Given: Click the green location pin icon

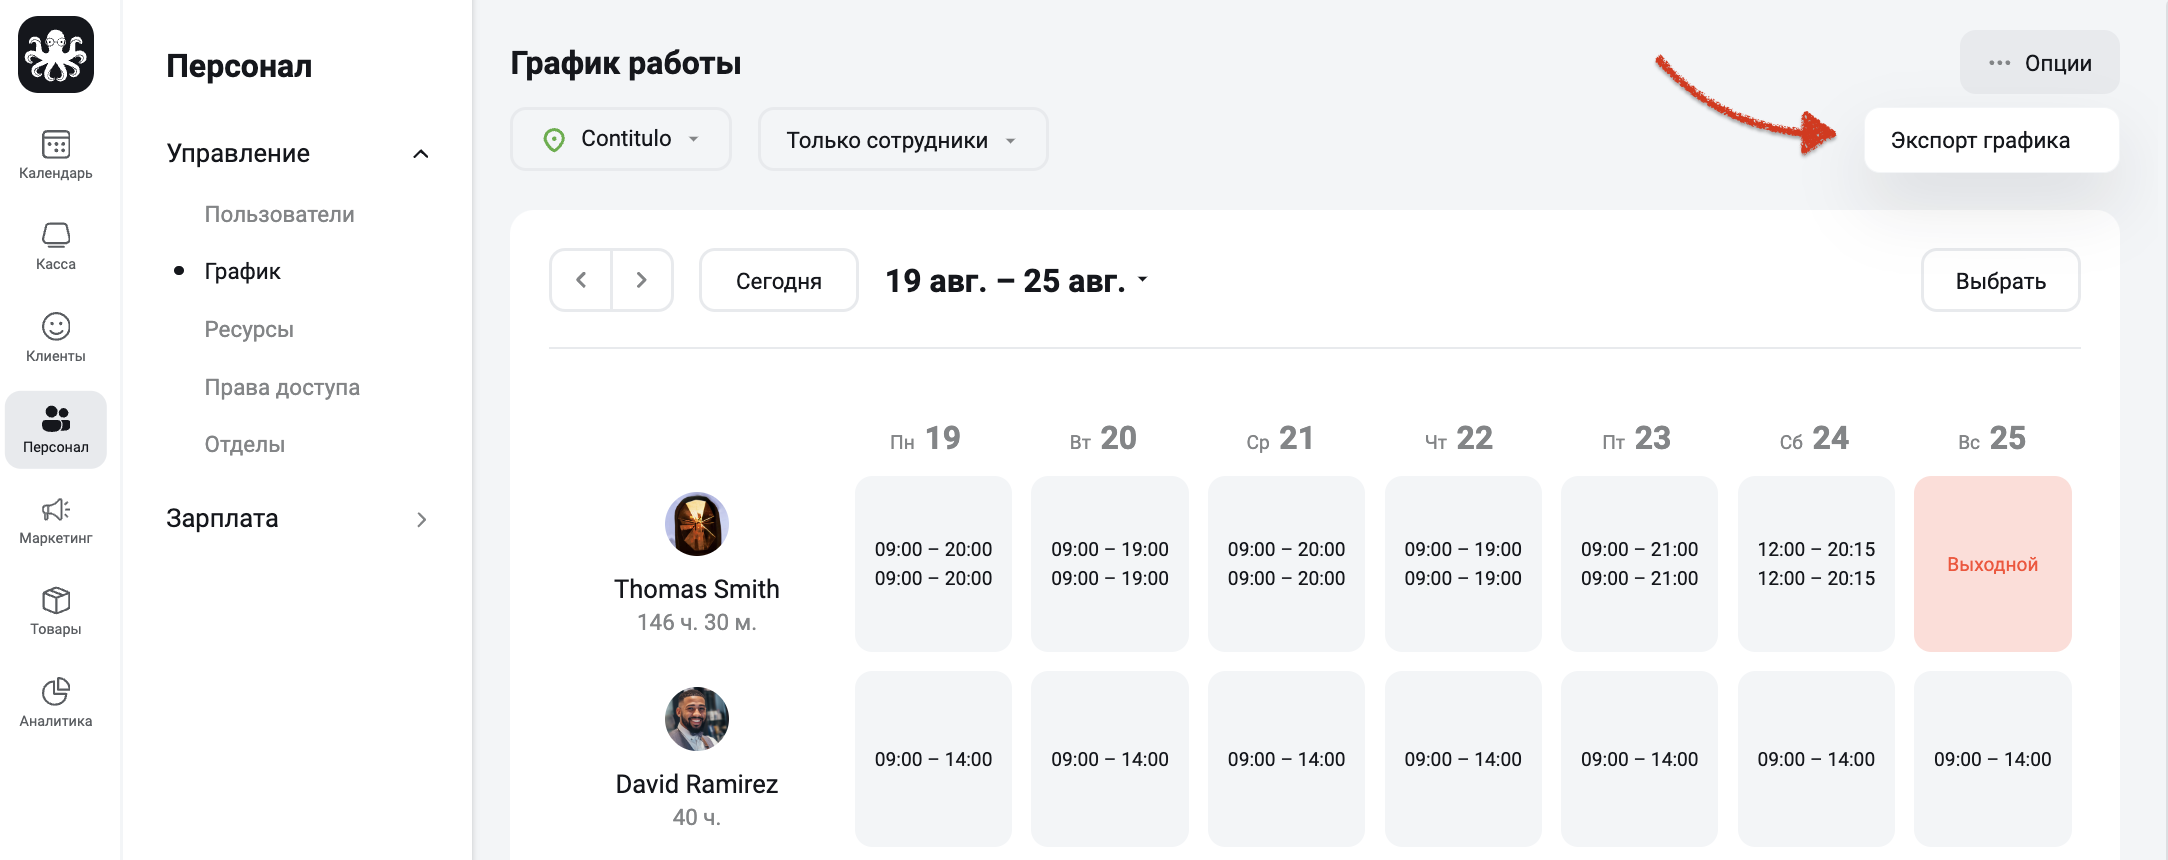Looking at the screenshot, I should tap(554, 140).
